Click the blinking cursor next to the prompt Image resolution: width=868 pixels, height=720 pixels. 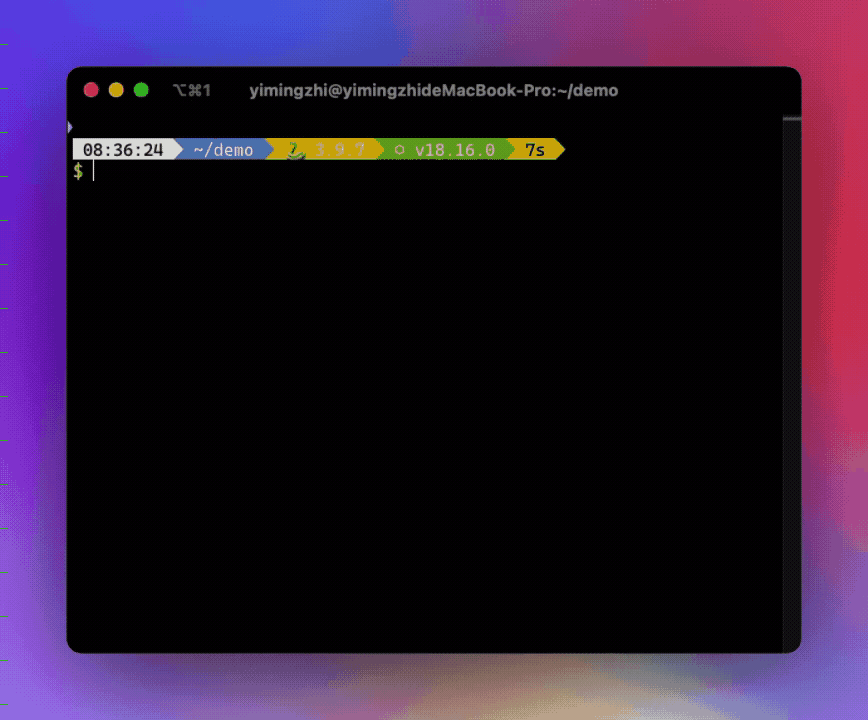92,171
